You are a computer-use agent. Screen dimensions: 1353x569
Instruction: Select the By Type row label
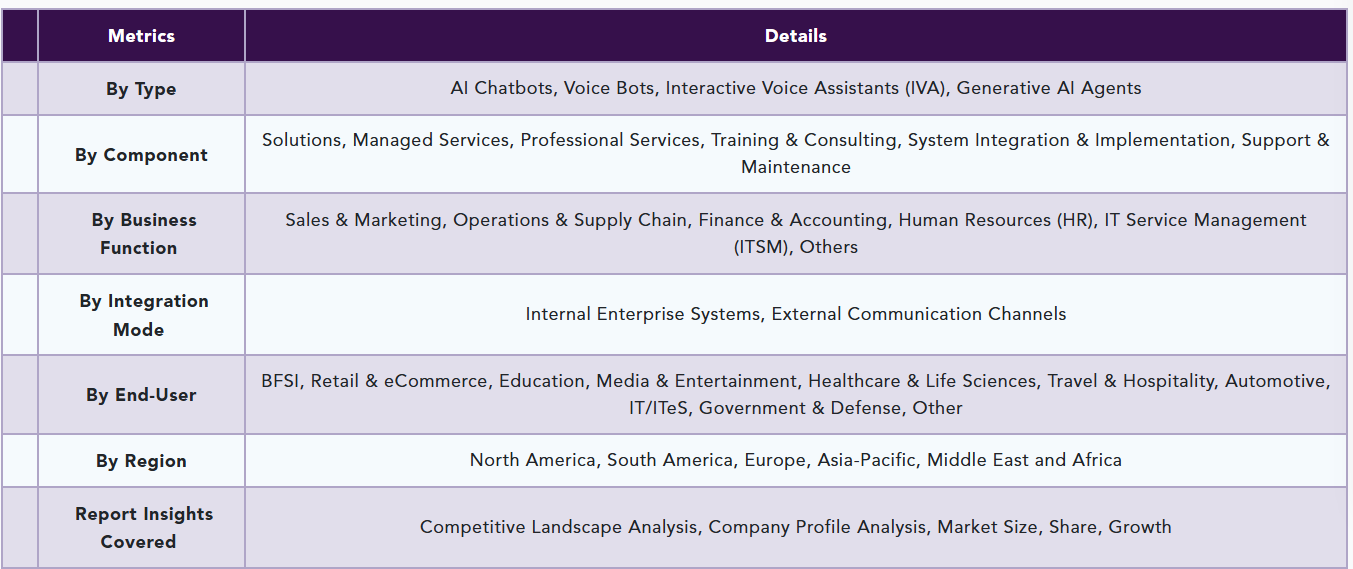click(141, 89)
